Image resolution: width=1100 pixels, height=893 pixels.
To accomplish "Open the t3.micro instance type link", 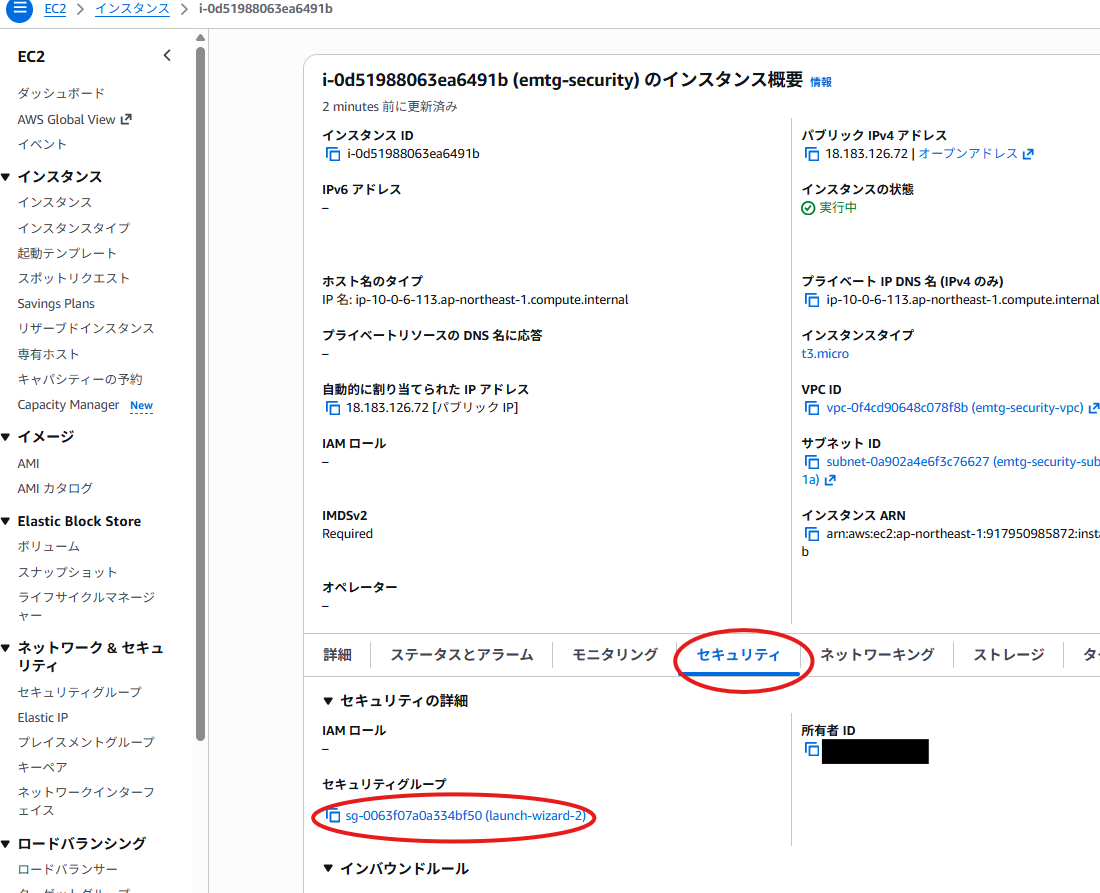I will [x=825, y=354].
